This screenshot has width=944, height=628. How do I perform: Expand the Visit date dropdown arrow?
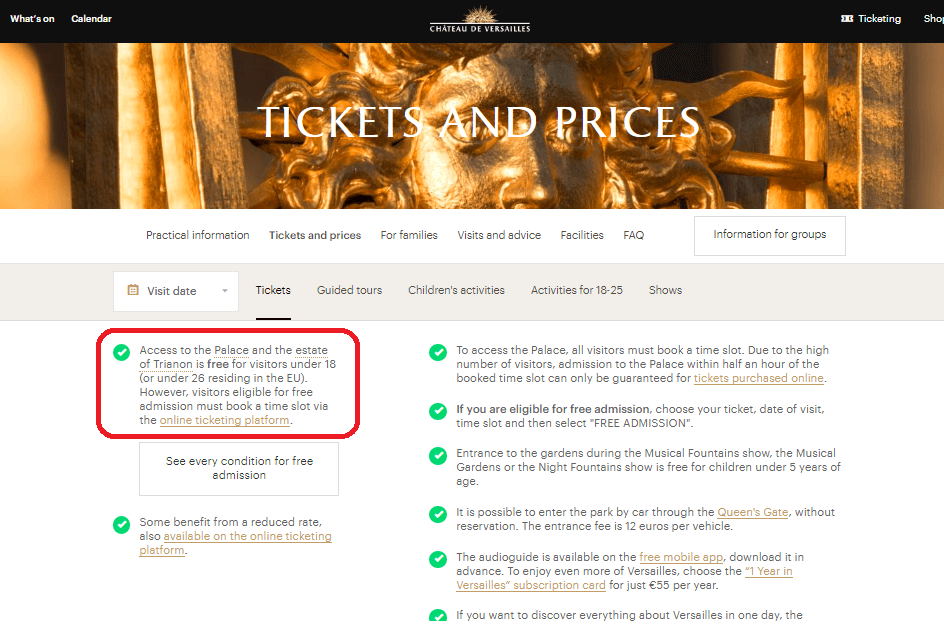tap(225, 291)
